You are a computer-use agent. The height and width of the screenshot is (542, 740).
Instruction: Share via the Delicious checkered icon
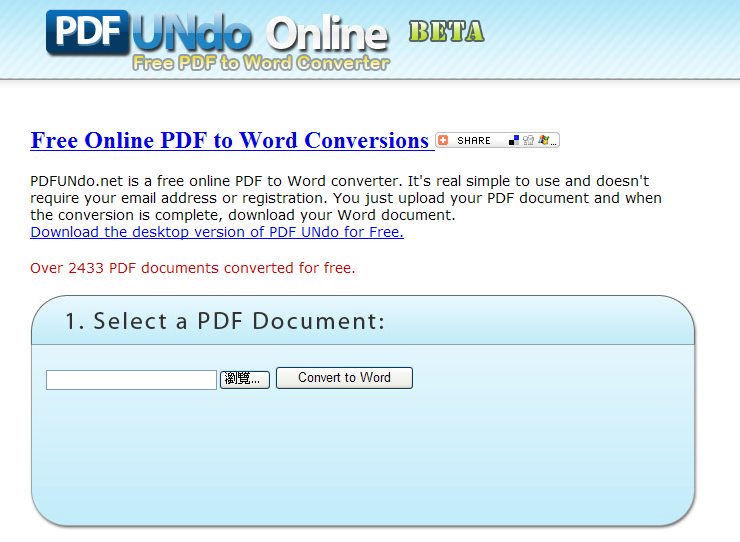(x=514, y=140)
